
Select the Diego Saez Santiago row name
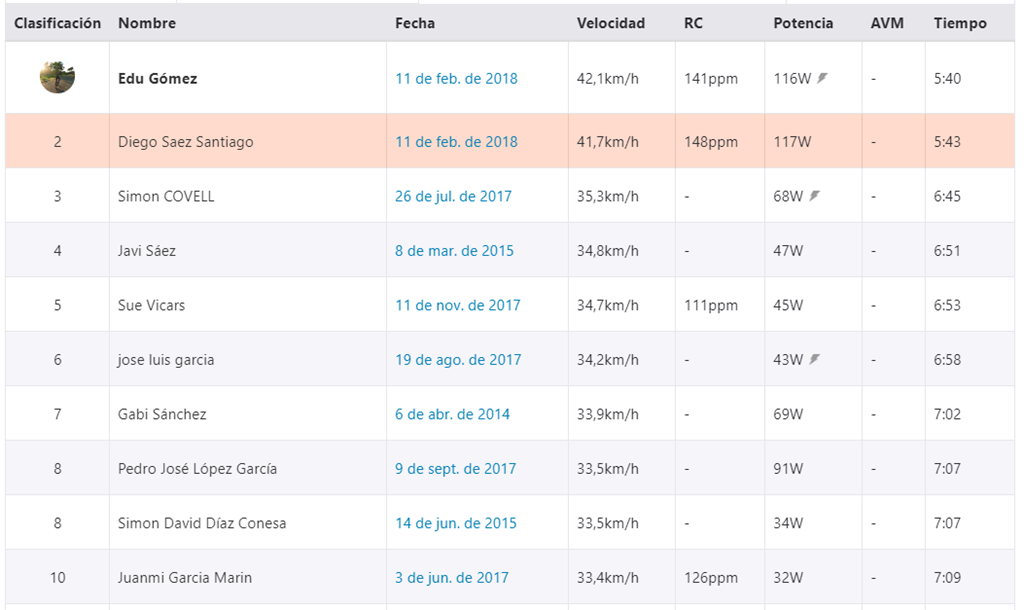(185, 142)
